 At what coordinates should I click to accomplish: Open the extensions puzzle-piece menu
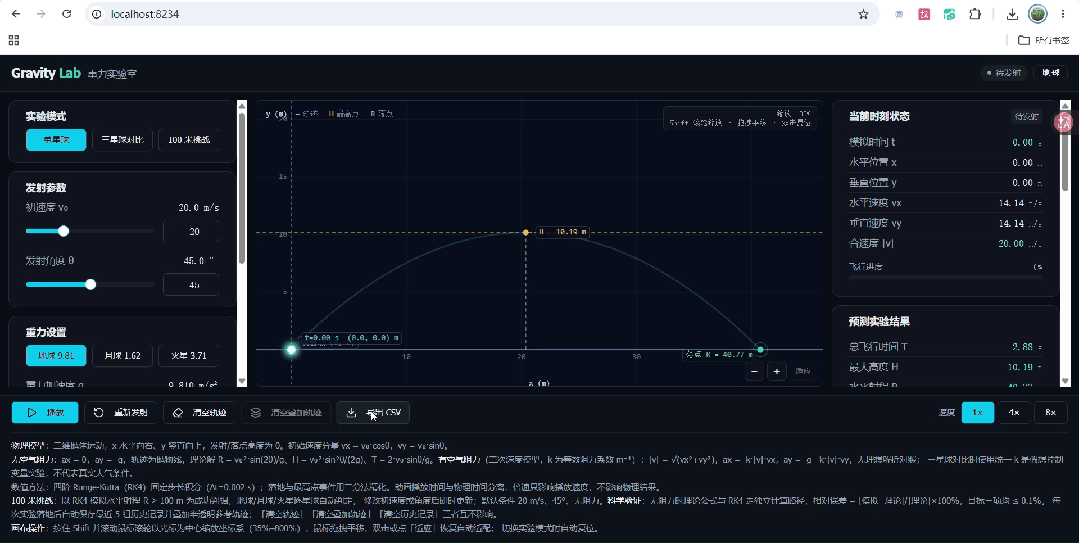[975, 14]
